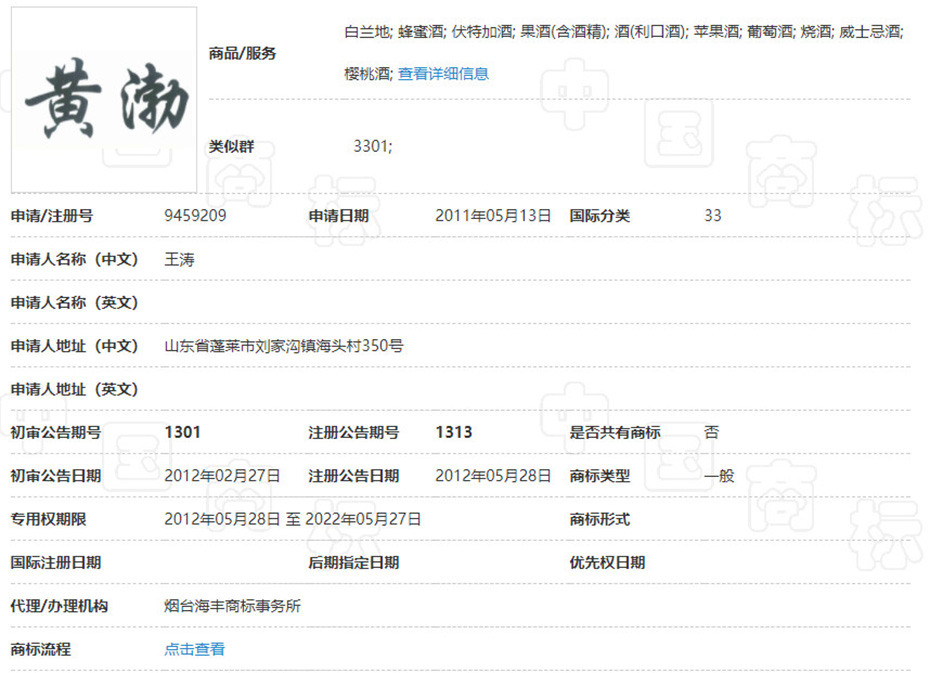This screenshot has width=930, height=673.
Task: Click the similar group code 3301;
Action: [x=373, y=146]
